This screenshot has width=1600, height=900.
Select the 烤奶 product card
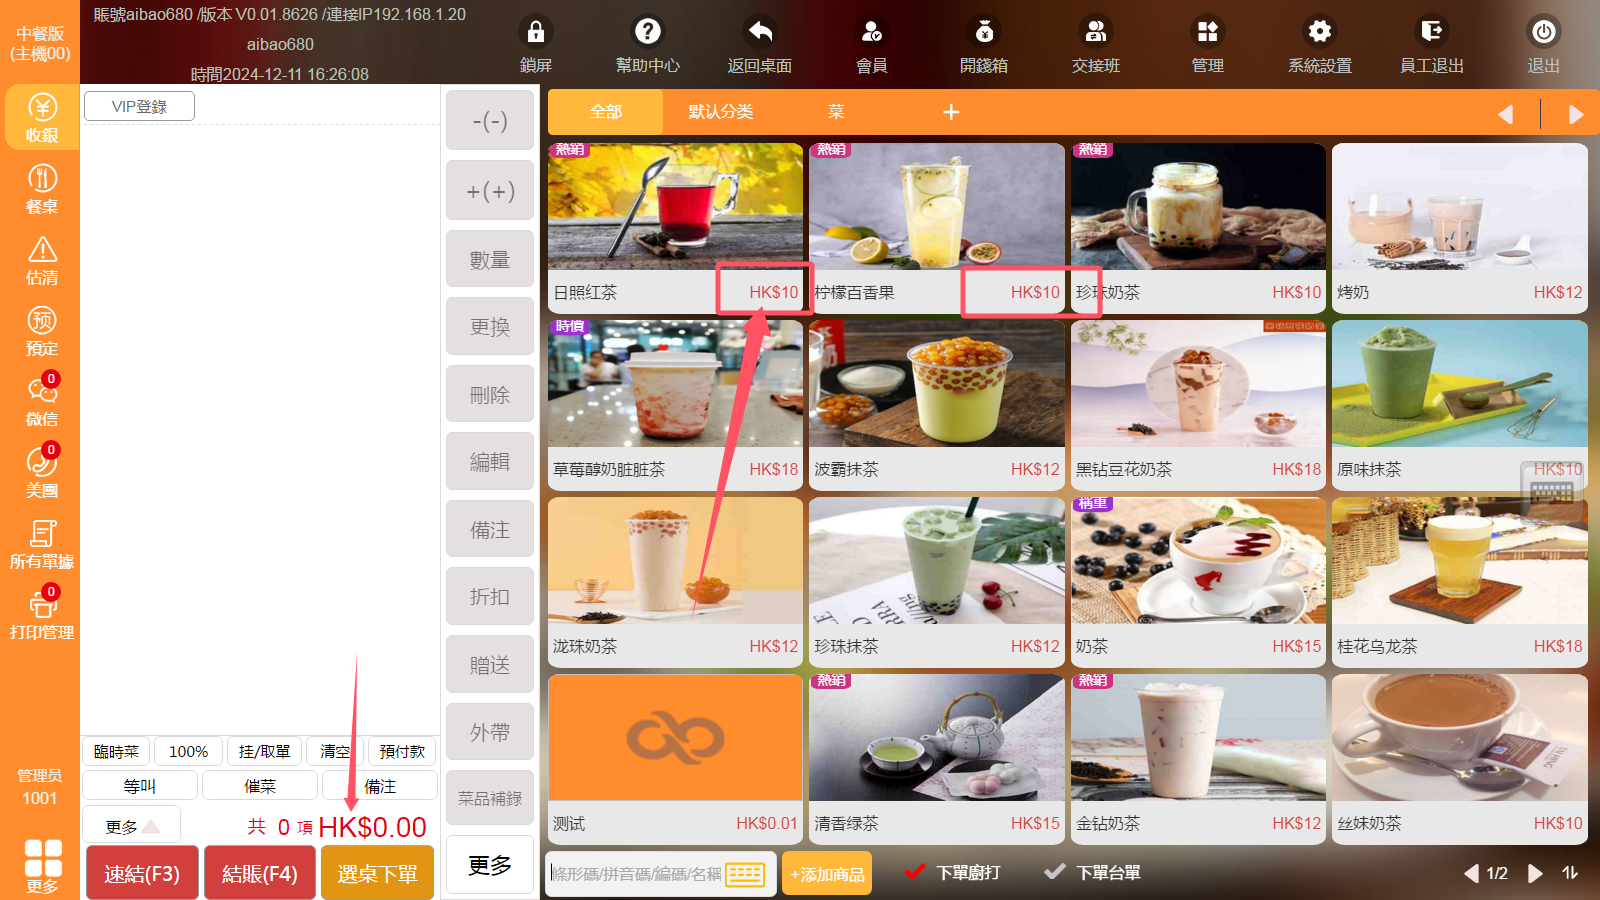tap(1460, 228)
